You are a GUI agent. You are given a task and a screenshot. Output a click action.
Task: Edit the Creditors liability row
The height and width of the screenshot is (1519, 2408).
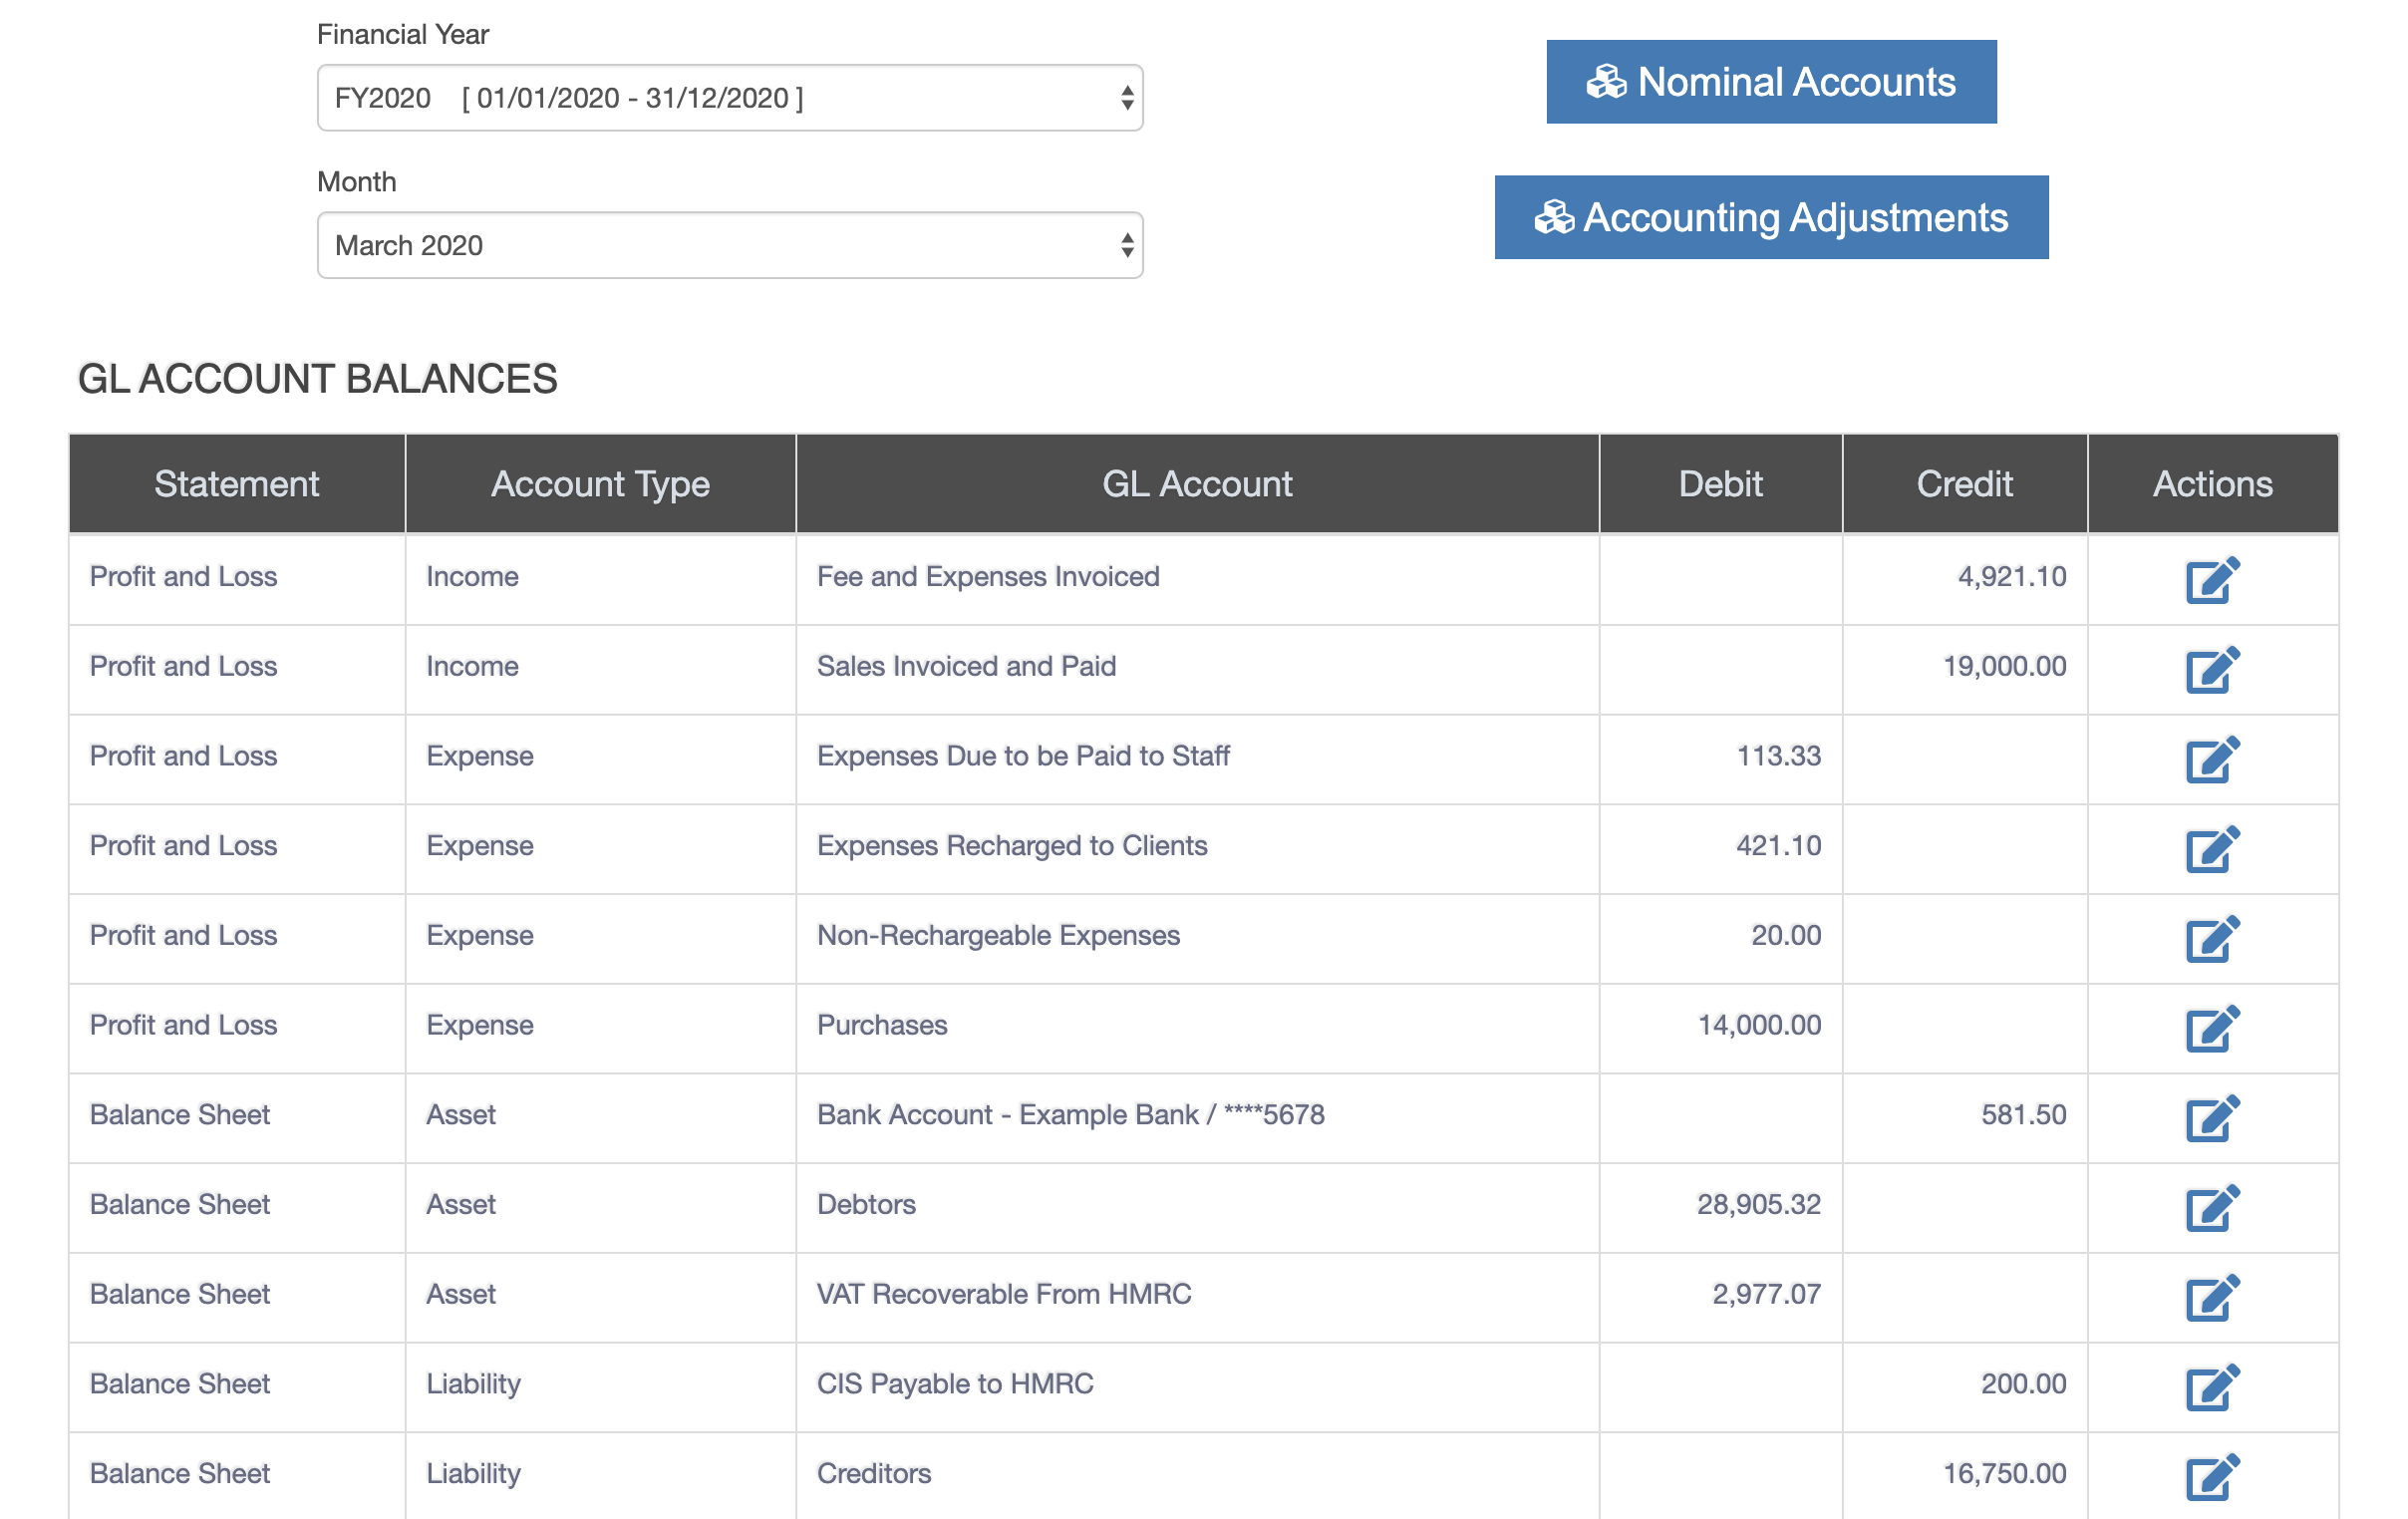coord(2211,1476)
